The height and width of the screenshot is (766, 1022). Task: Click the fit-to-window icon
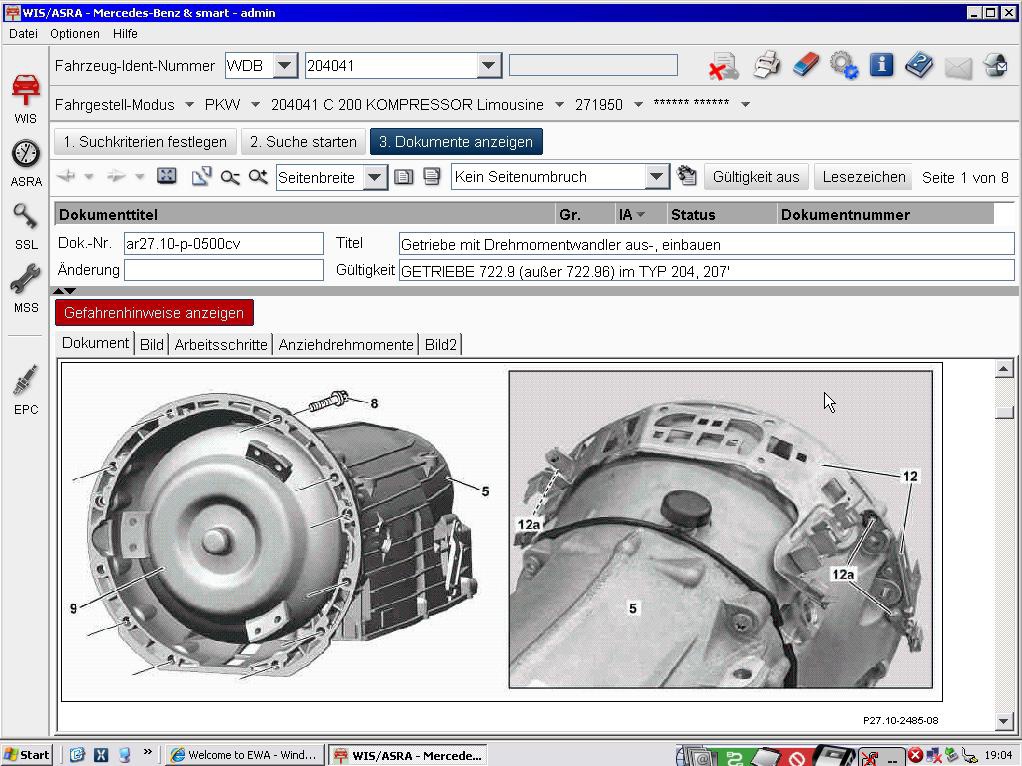click(167, 176)
